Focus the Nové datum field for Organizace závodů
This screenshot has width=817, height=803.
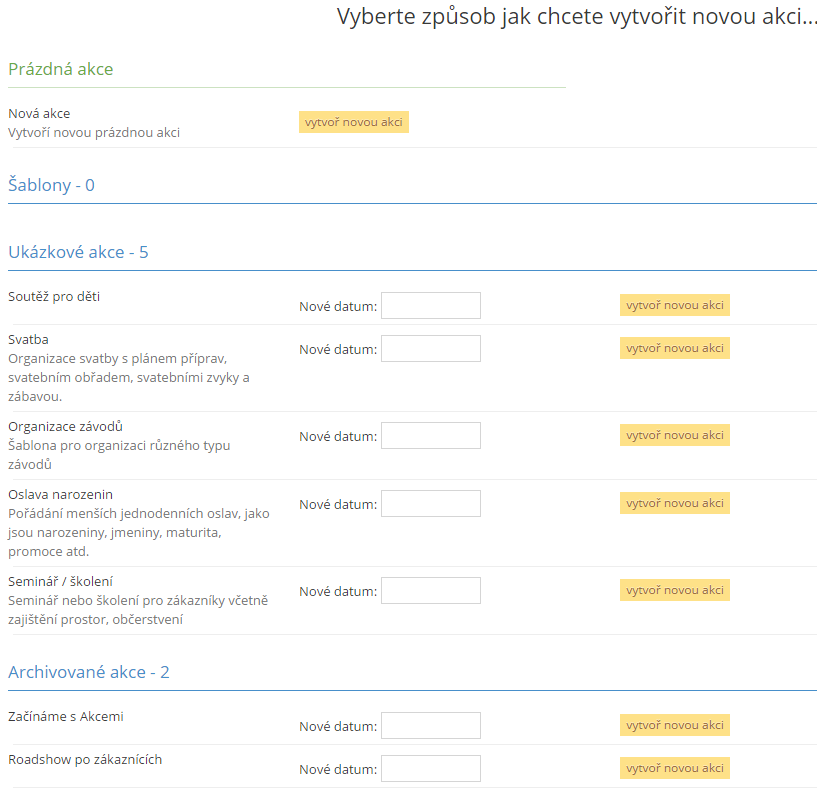(x=431, y=436)
